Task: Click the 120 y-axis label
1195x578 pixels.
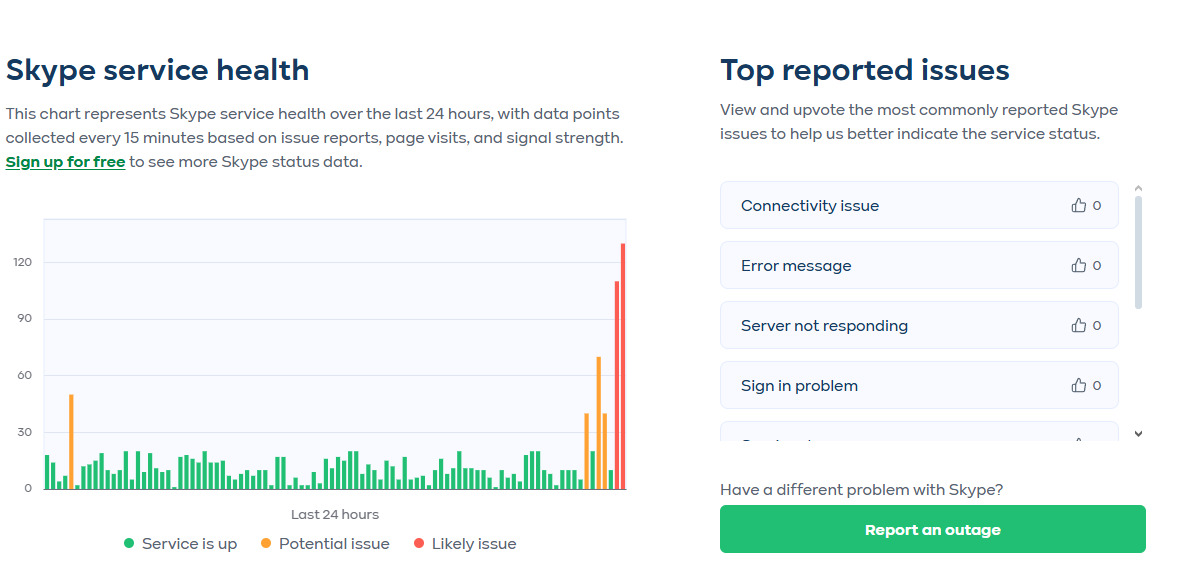Action: point(23,262)
